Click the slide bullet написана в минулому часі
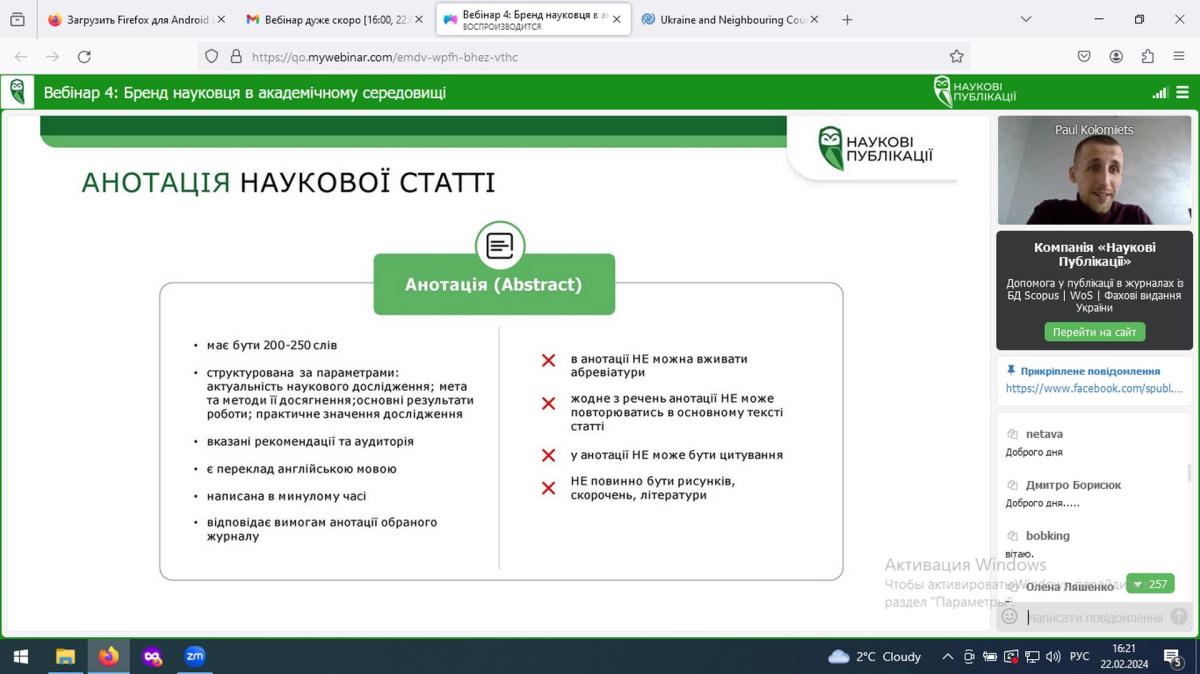The height and width of the screenshot is (674, 1200). tap(286, 496)
